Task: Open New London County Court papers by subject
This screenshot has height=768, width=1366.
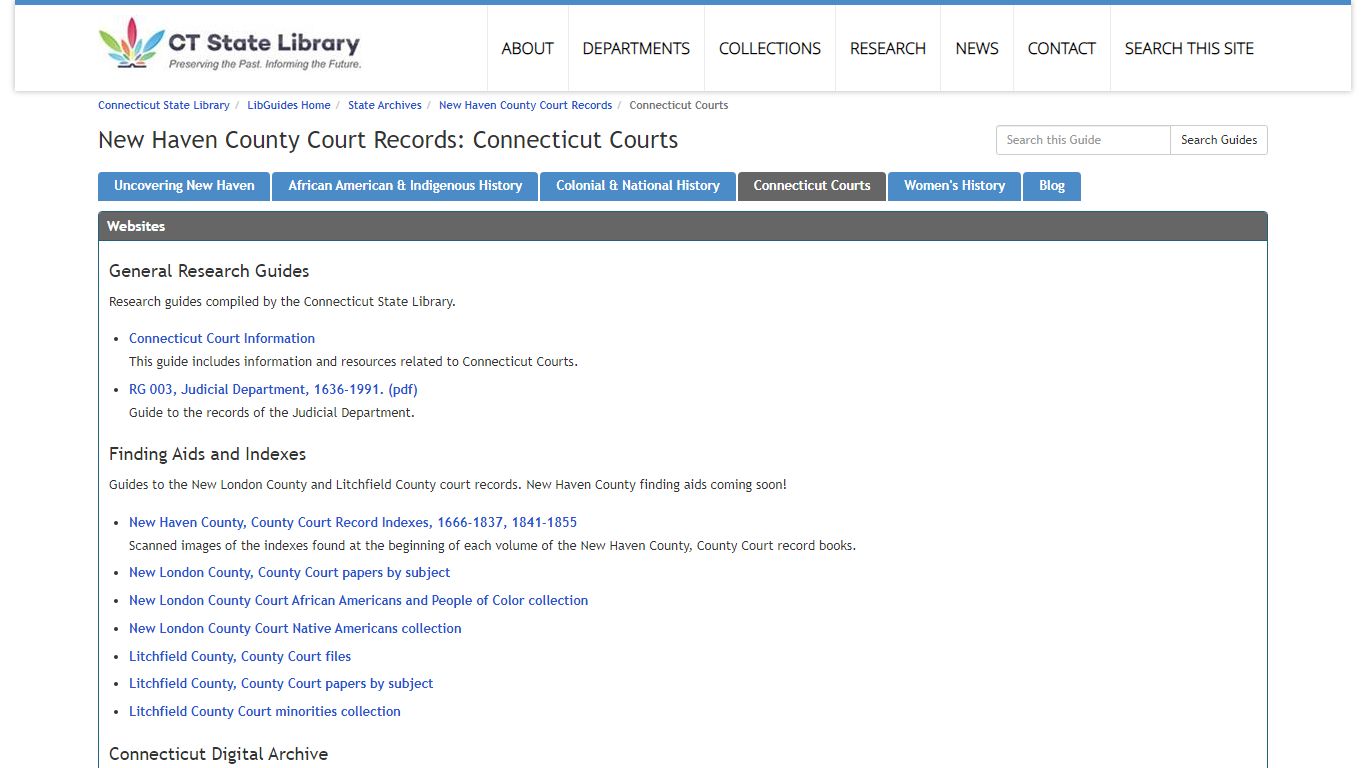Action: 289,572
